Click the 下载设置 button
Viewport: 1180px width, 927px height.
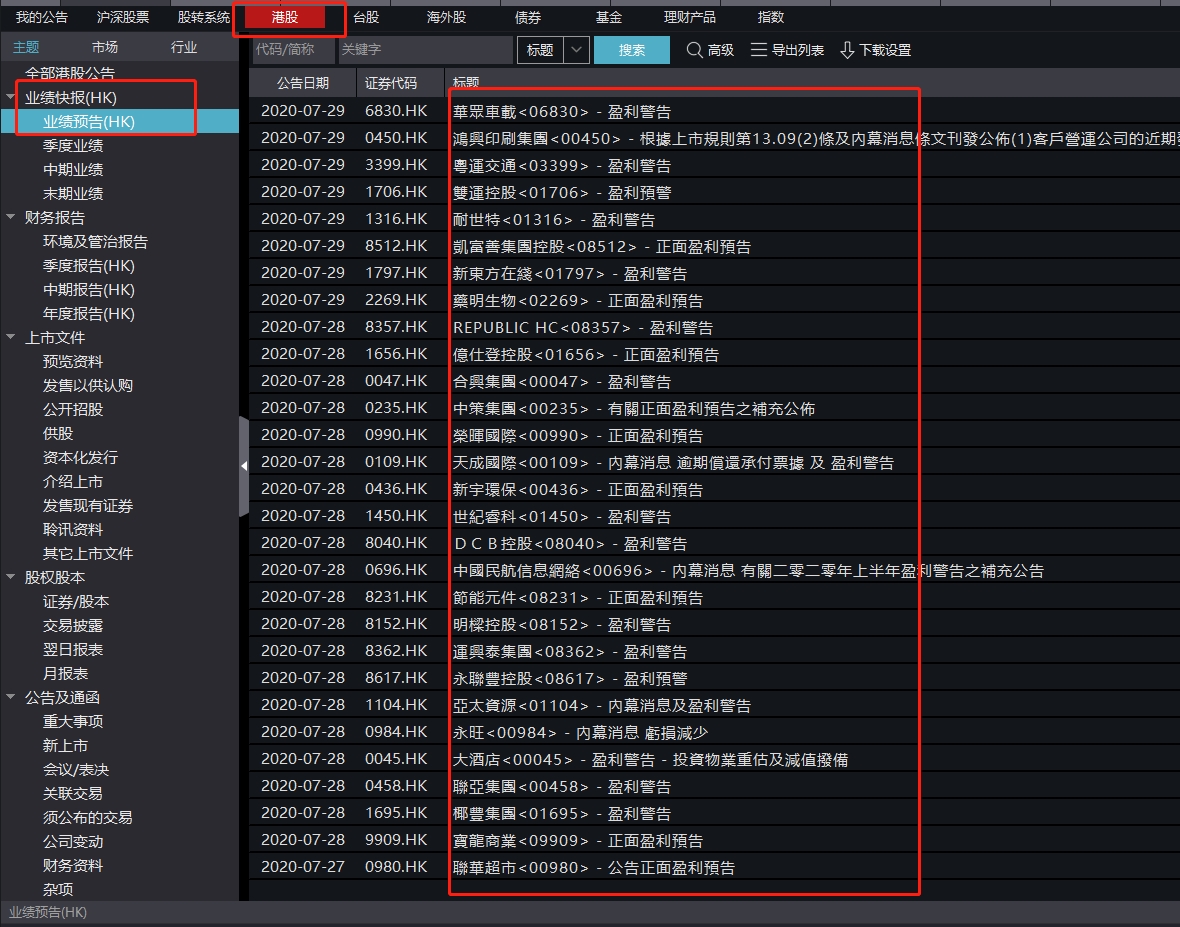[x=875, y=50]
